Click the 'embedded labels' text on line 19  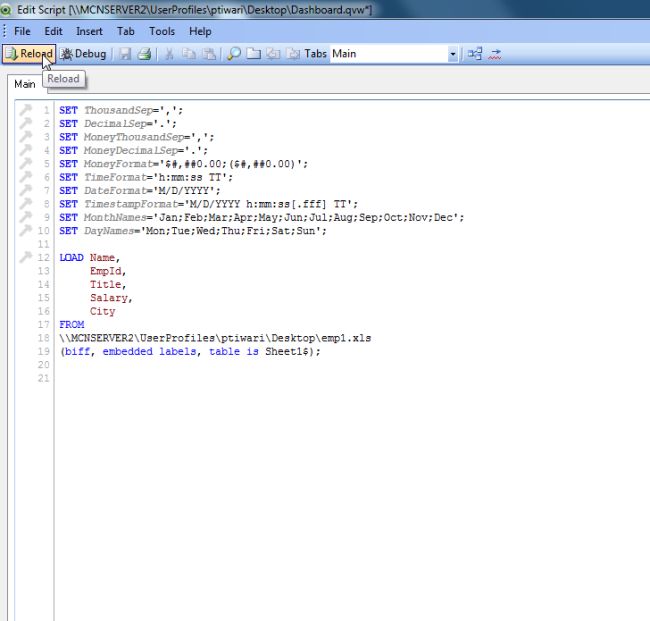(x=149, y=351)
